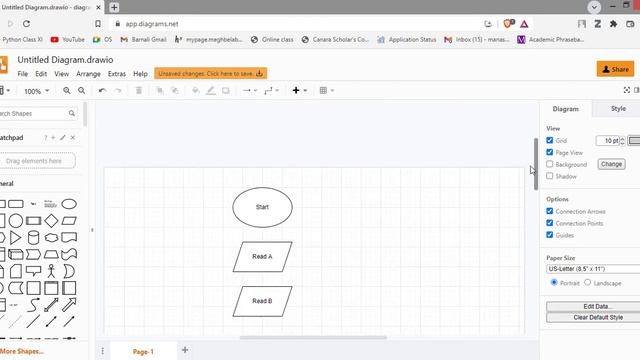Click the fullscreen icon in the toolbar

[x=627, y=90]
